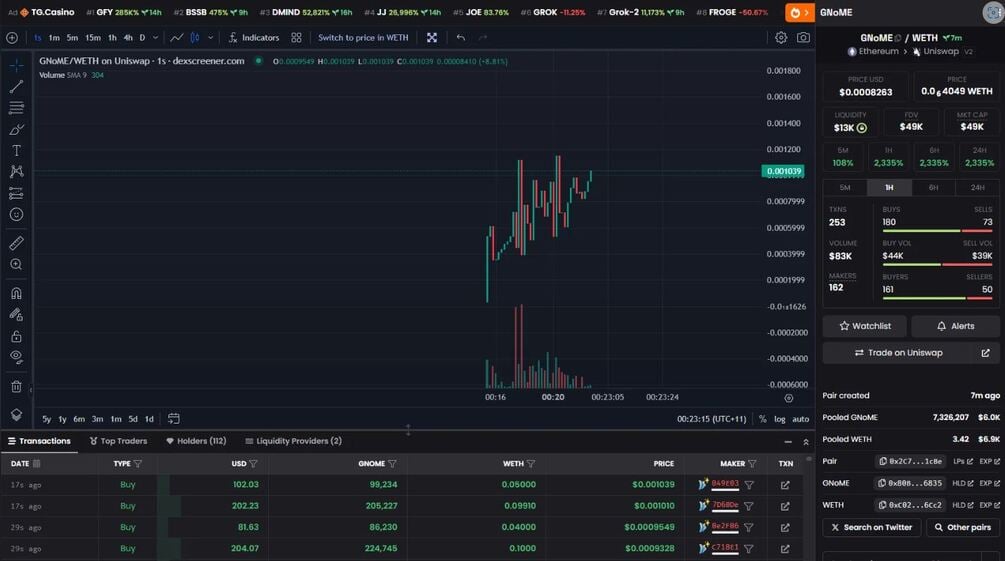This screenshot has height=561, width=1005.
Task: Toggle log scale mode
Action: pos(779,419)
